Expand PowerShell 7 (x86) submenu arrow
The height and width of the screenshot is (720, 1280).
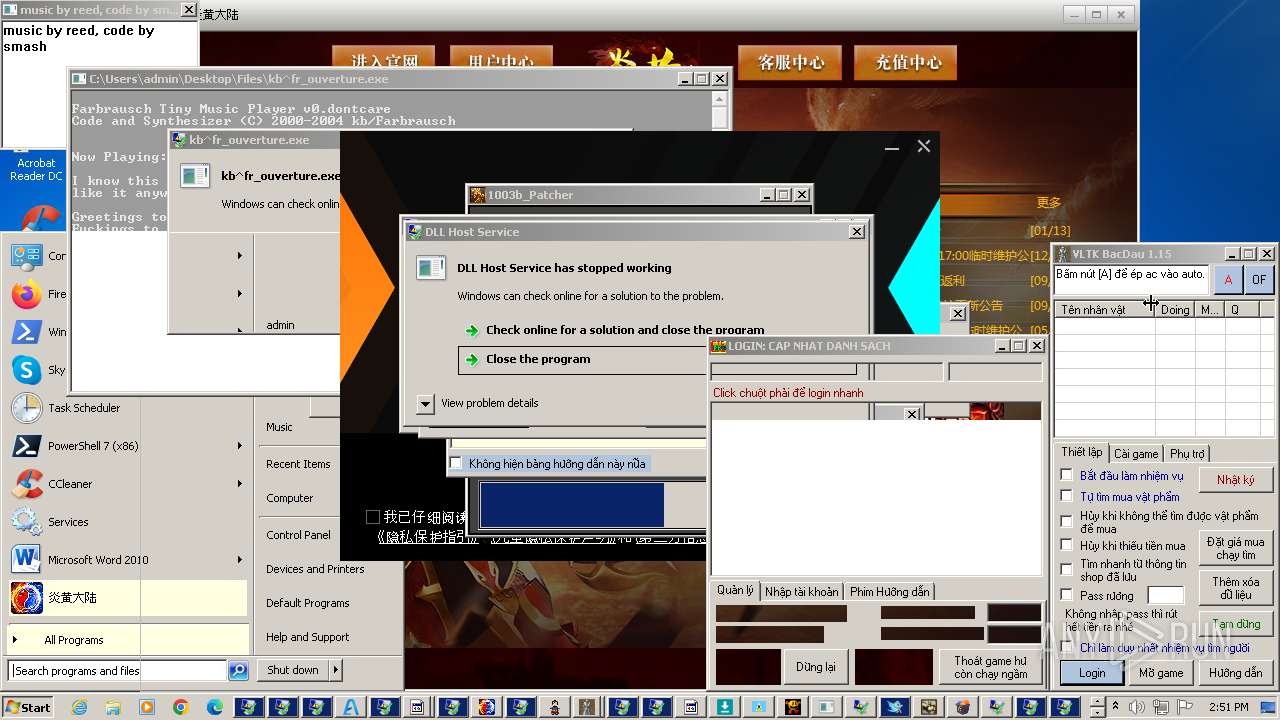coord(240,446)
